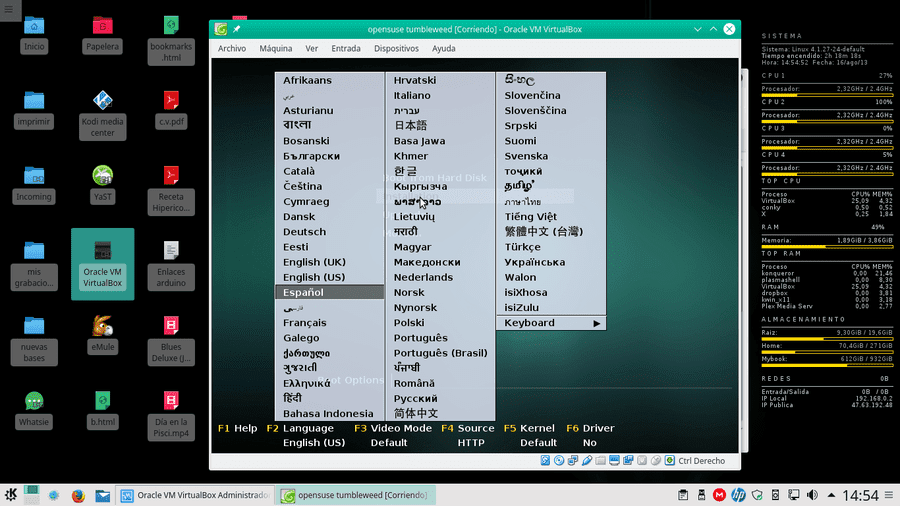Click the hard disk activity indicator in VirtualBox status bar
Image resolution: width=900 pixels, height=506 pixels.
coord(545,461)
